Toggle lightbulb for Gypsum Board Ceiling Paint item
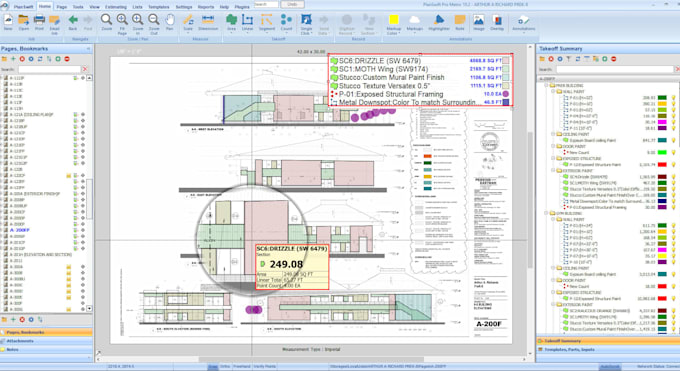 pos(673,141)
